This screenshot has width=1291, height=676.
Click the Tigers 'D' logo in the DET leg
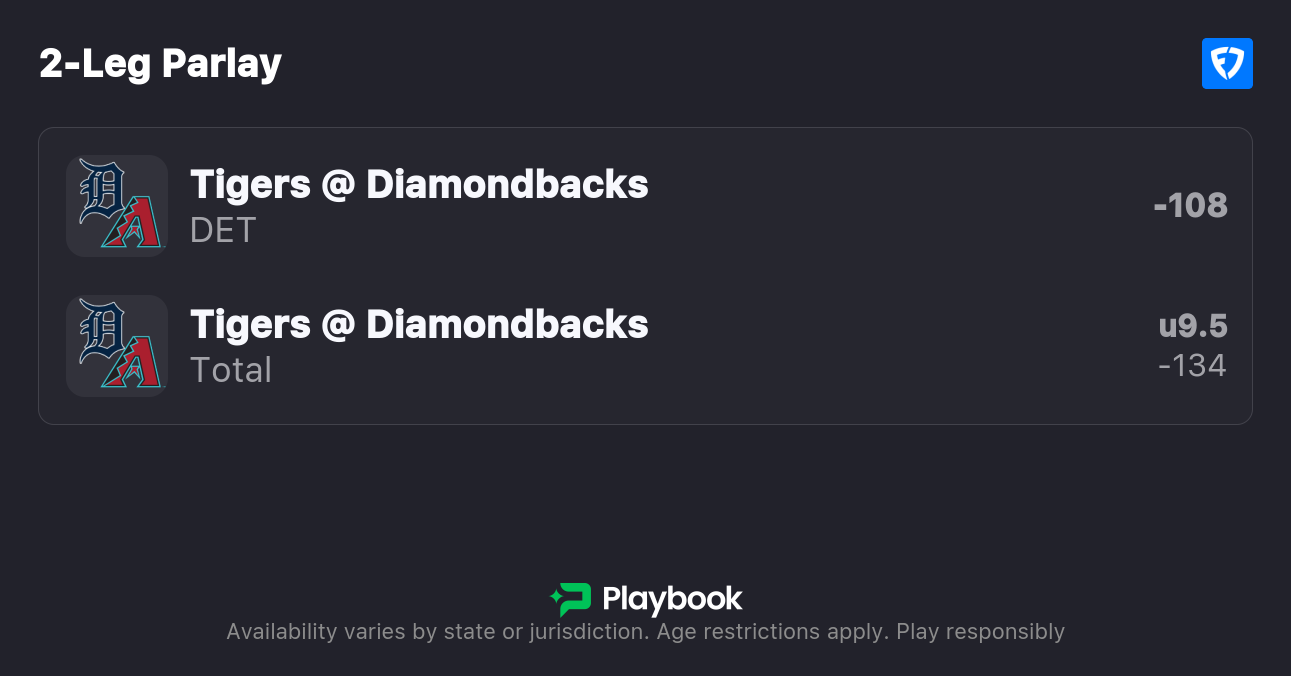click(99, 189)
